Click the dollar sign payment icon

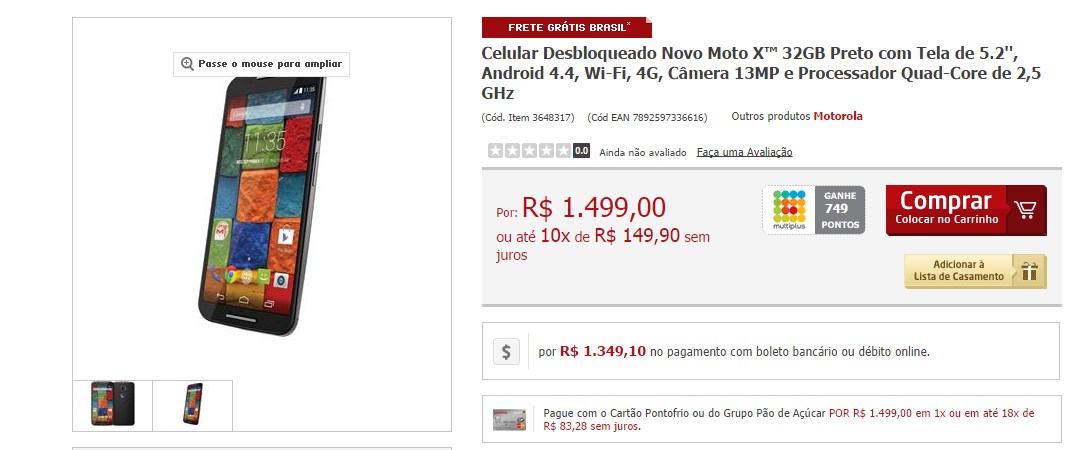point(506,352)
